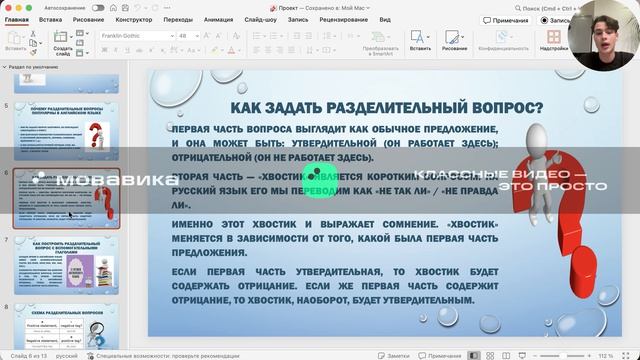Click the Reset slide icon
Image resolution: width=640 pixels, height=360 pixels.
tap(80, 43)
